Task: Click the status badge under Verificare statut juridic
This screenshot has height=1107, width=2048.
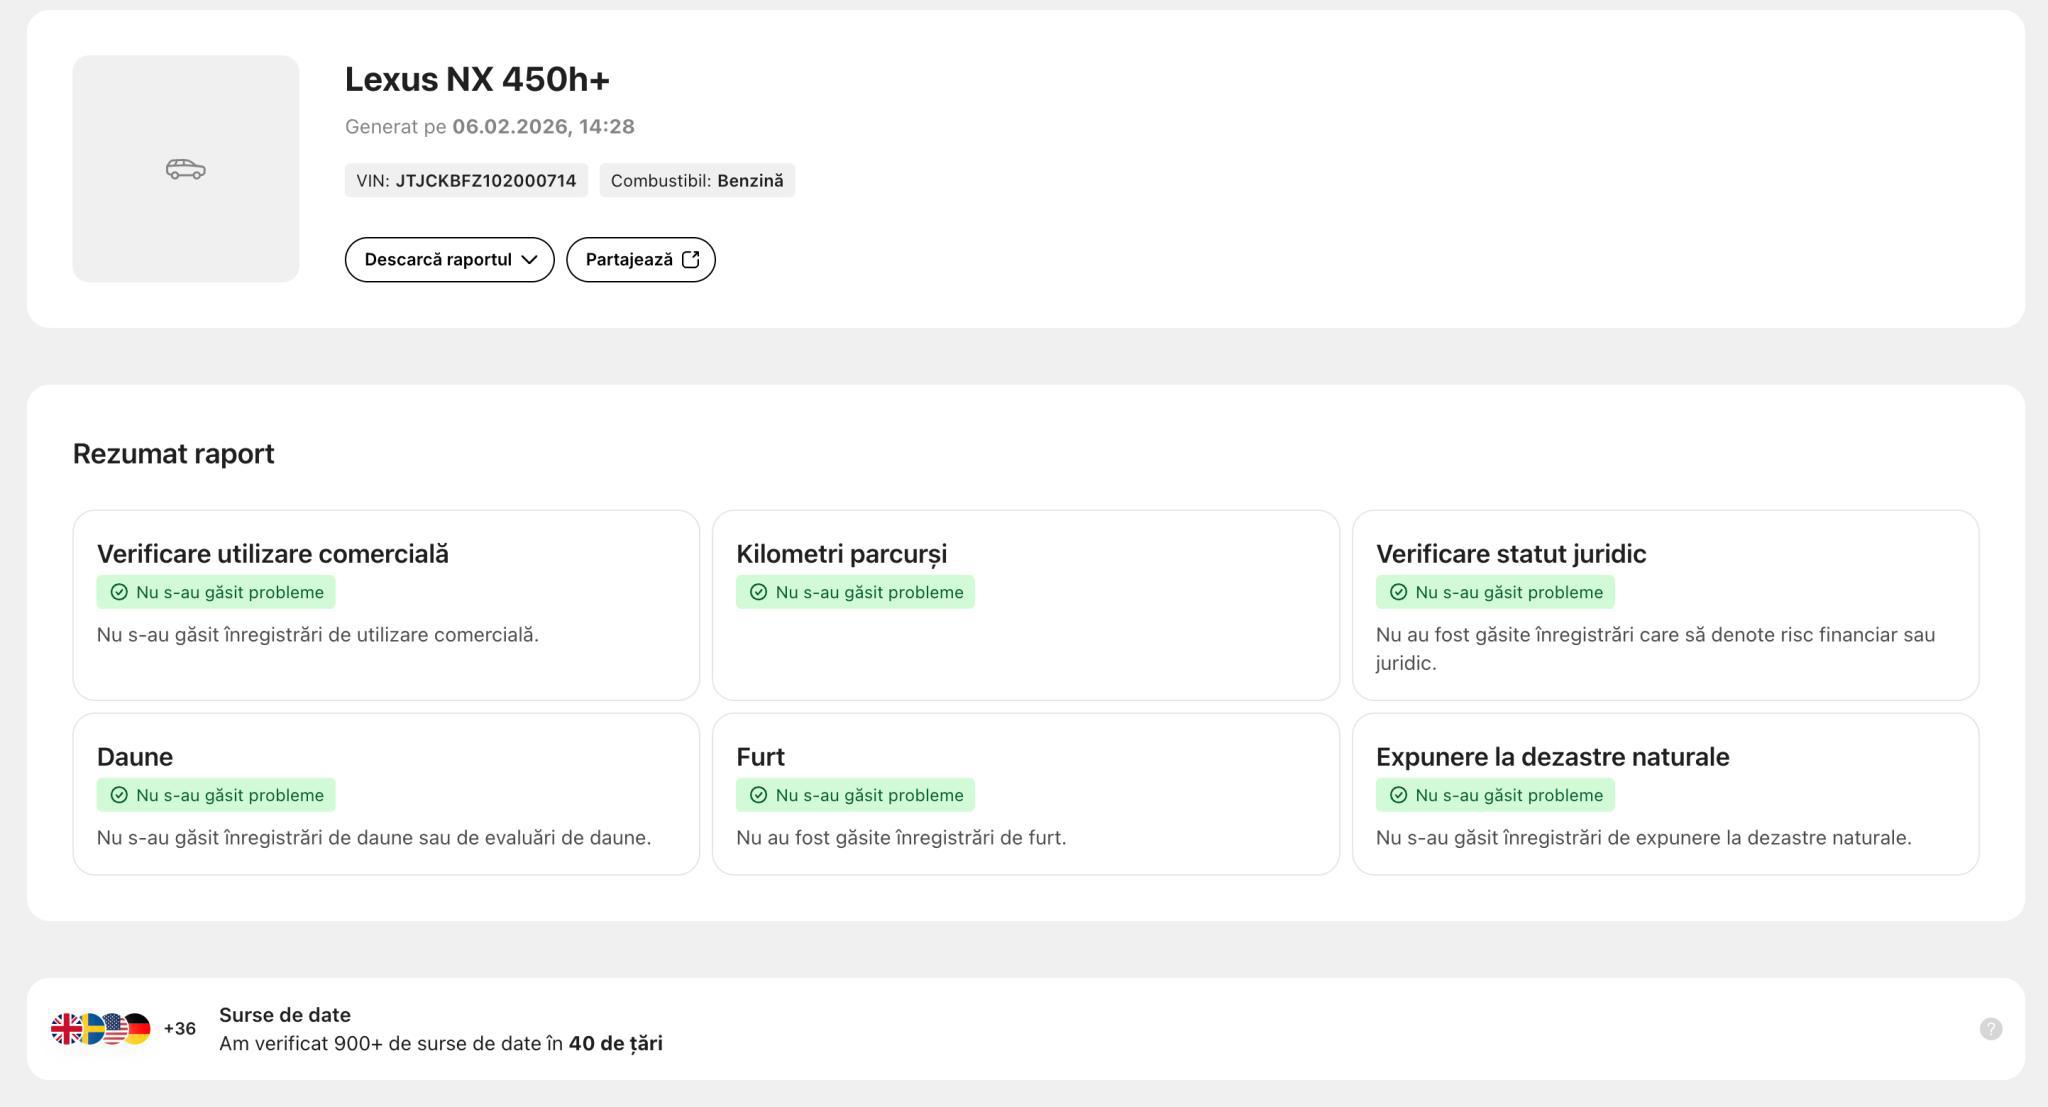Action: (1495, 592)
